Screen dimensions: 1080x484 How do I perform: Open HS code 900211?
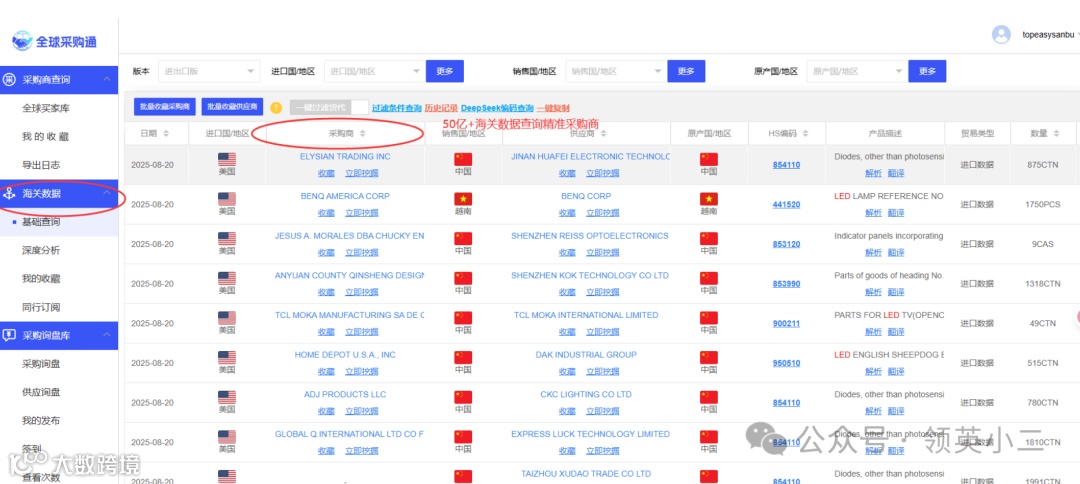786,324
